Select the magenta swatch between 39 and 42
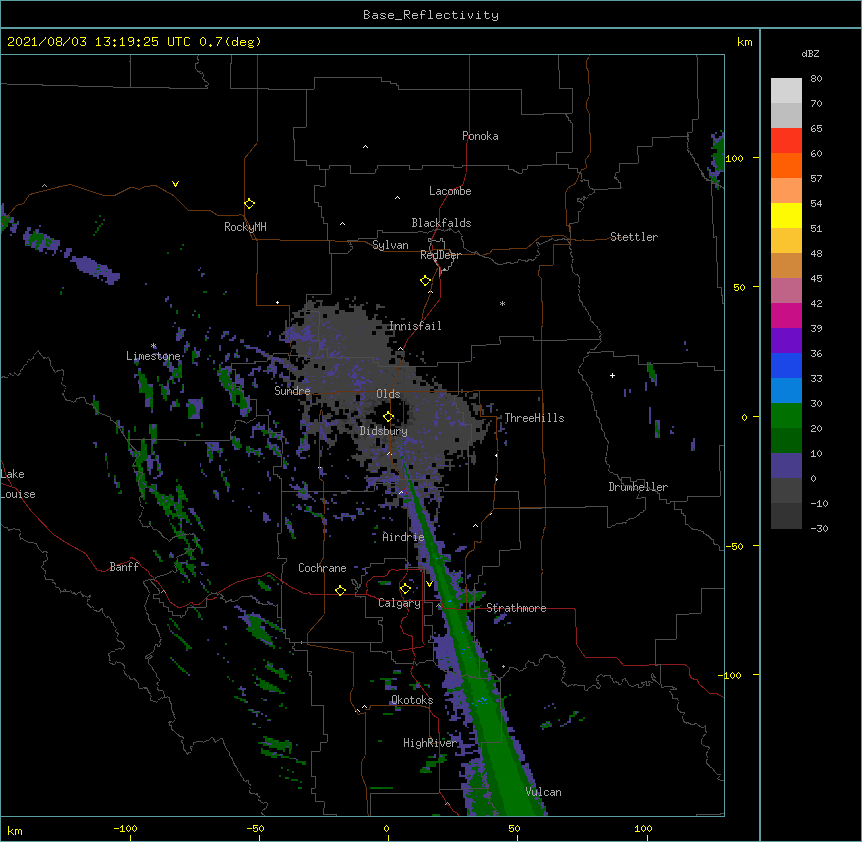The width and height of the screenshot is (862, 842). click(786, 315)
